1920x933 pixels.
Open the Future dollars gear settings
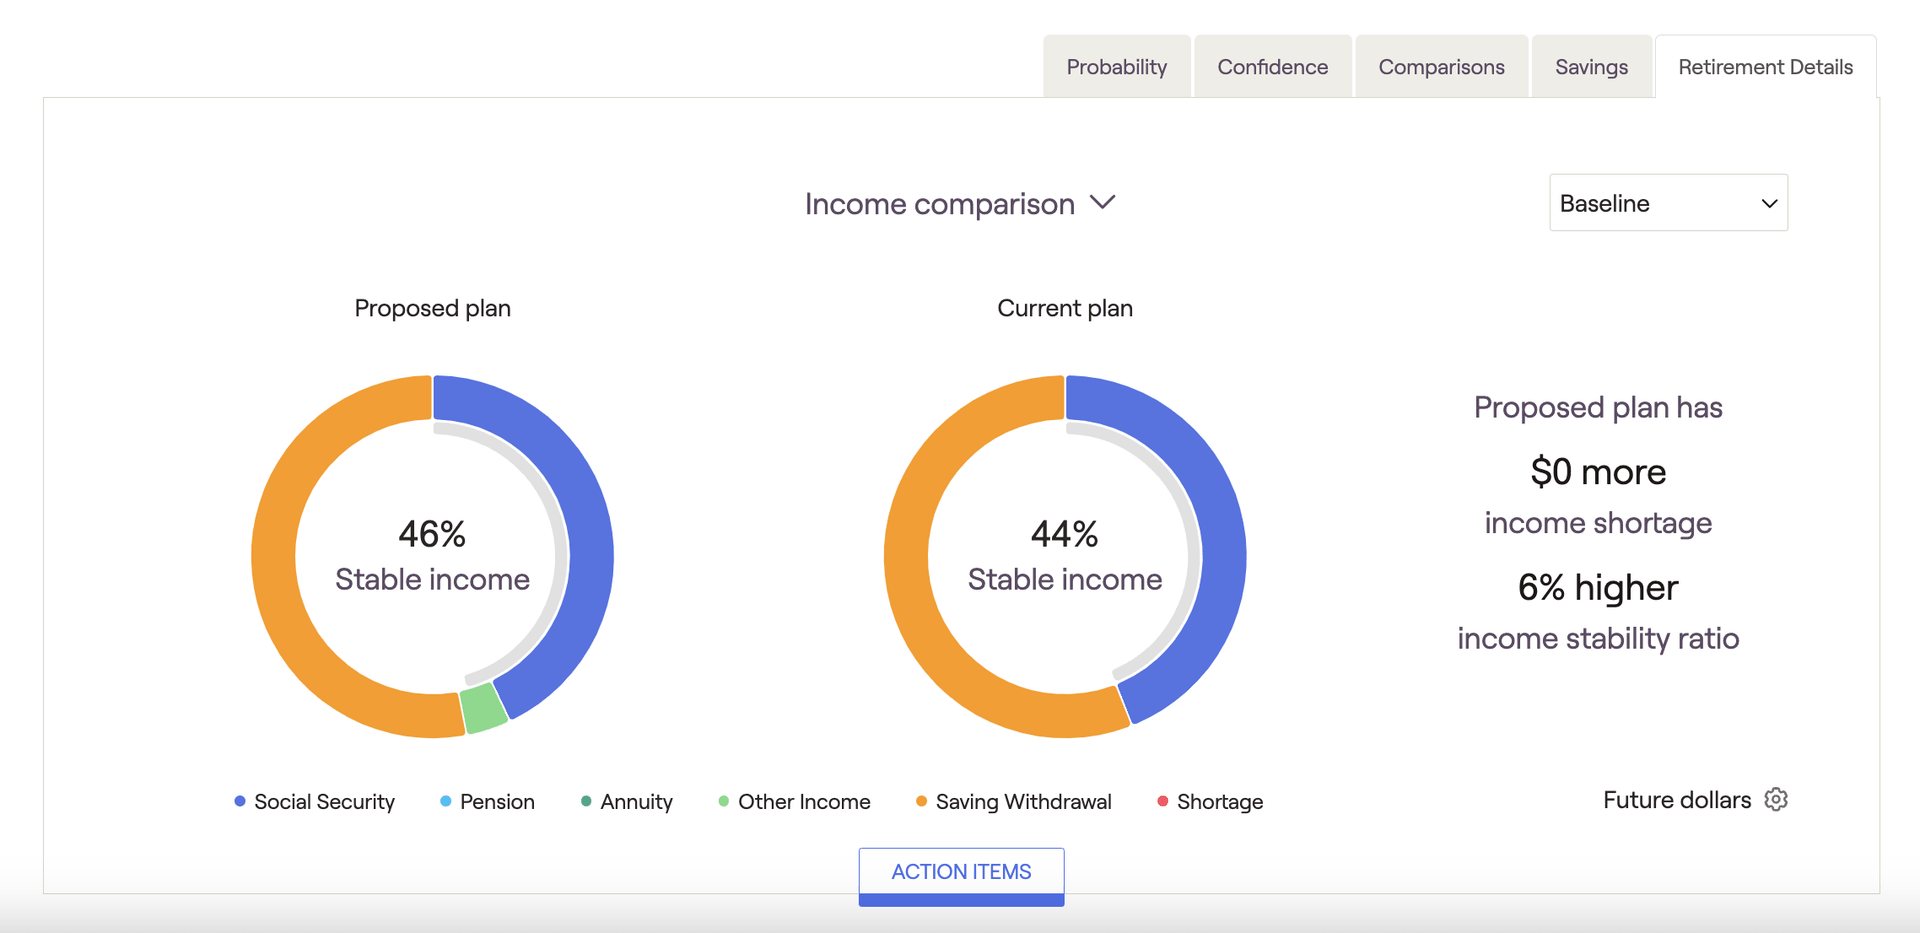pyautogui.click(x=1776, y=800)
